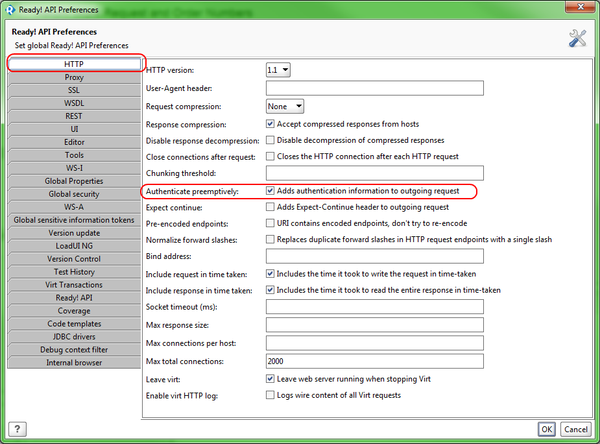The height and width of the screenshot is (444, 600).
Task: Uncheck Accept compressed responses from hosts
Action: 271,124
